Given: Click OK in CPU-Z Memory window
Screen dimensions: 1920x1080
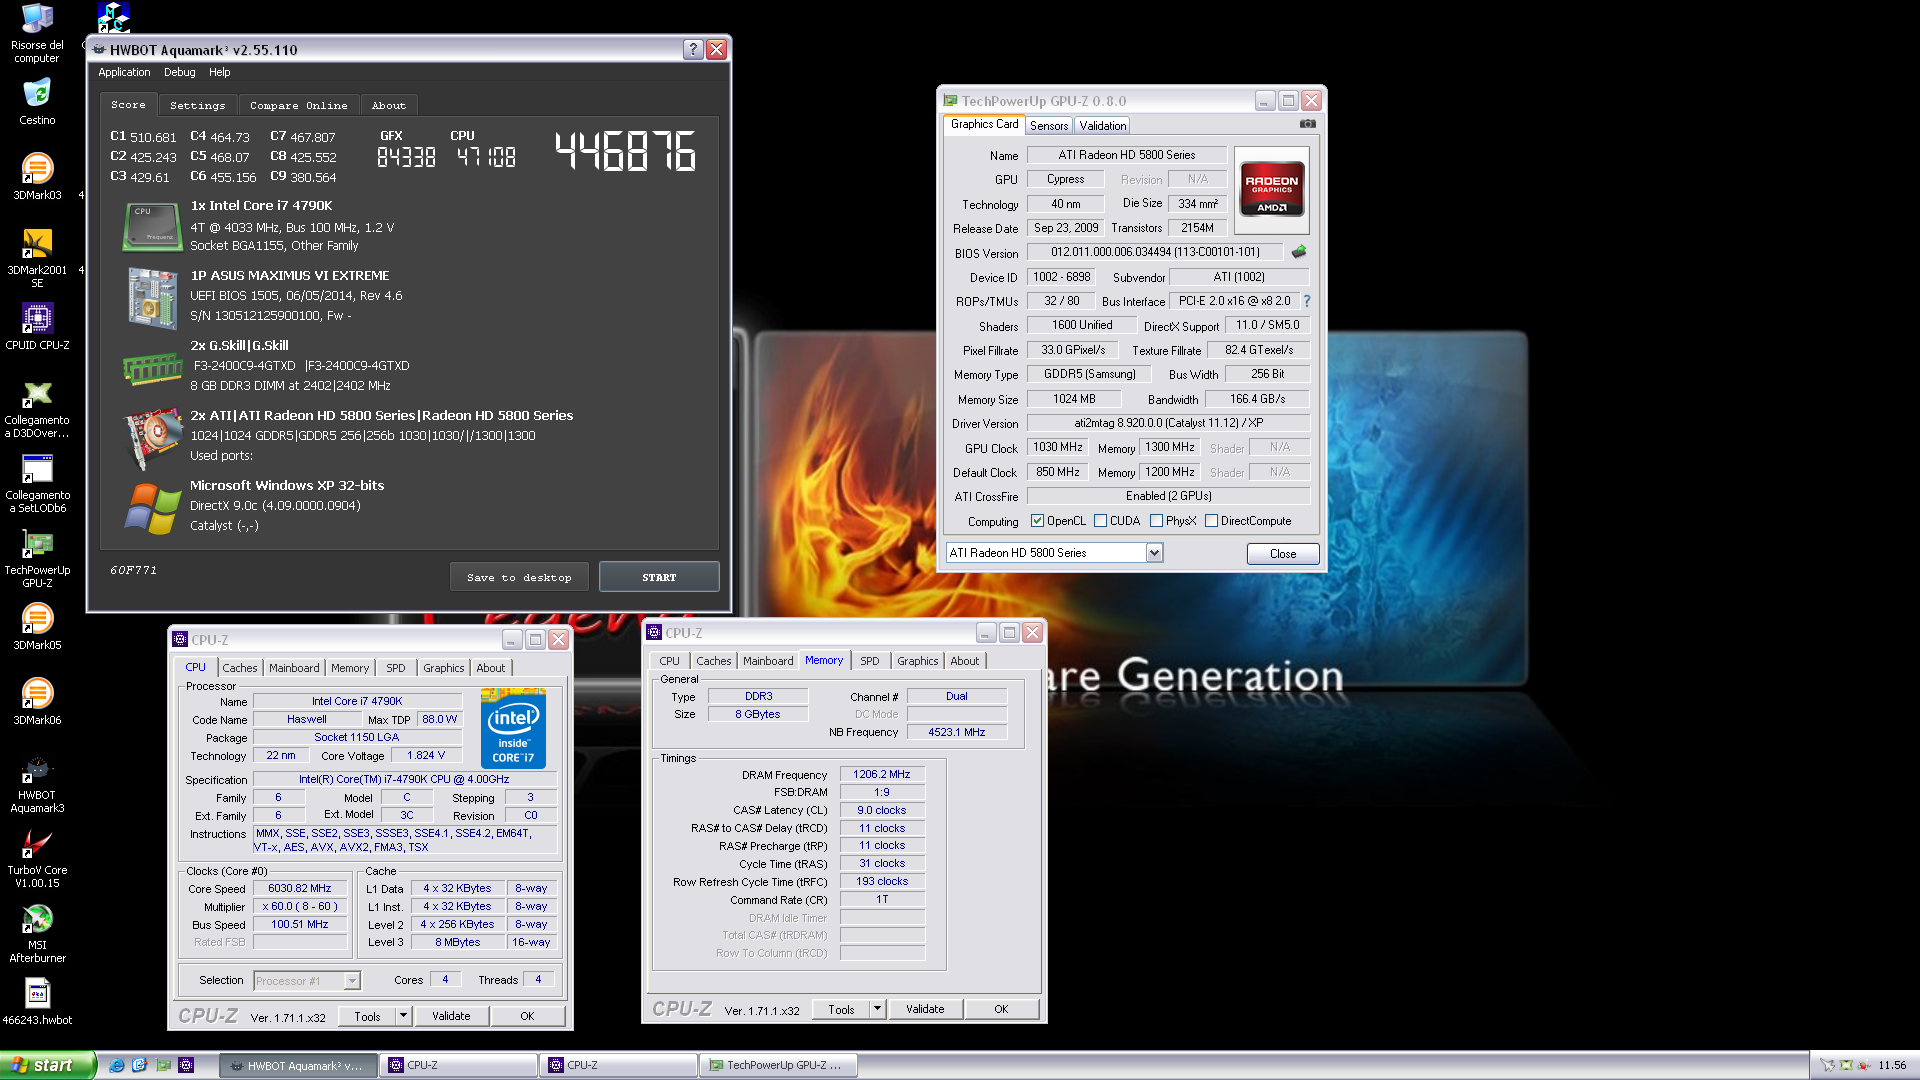Looking at the screenshot, I should pos(1001,1009).
